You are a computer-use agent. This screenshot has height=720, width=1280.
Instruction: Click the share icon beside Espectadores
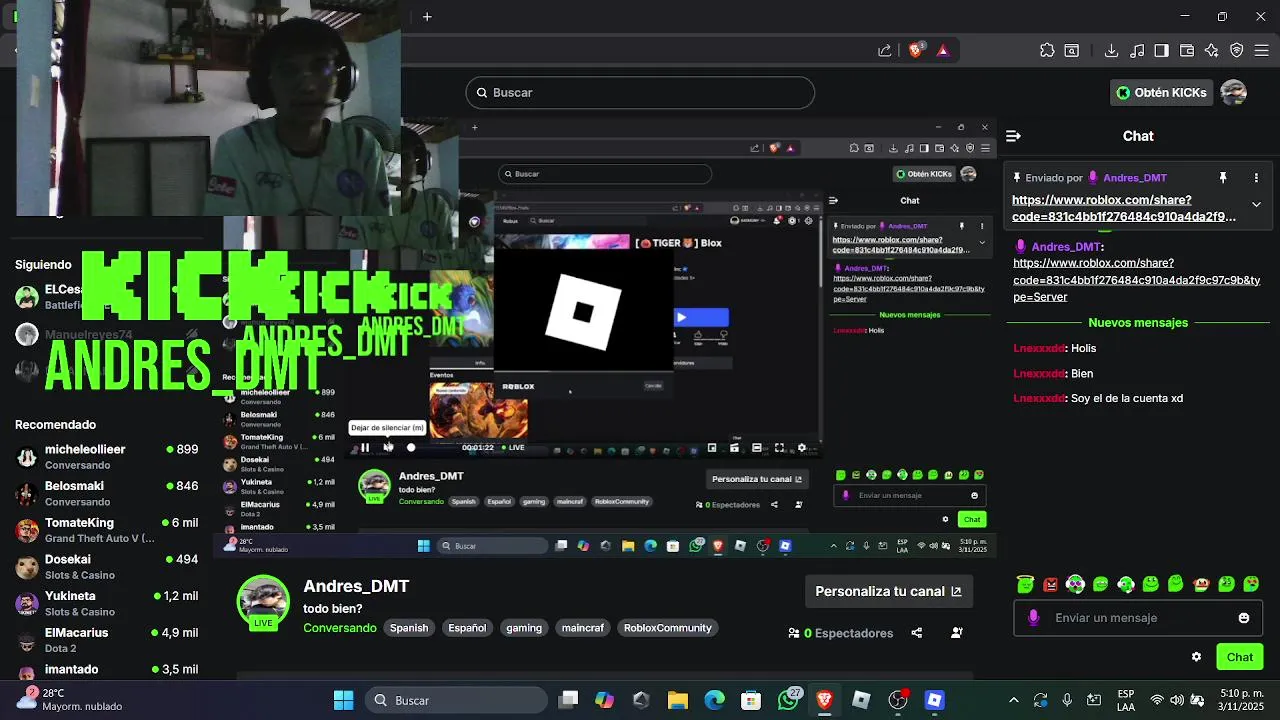pos(917,633)
